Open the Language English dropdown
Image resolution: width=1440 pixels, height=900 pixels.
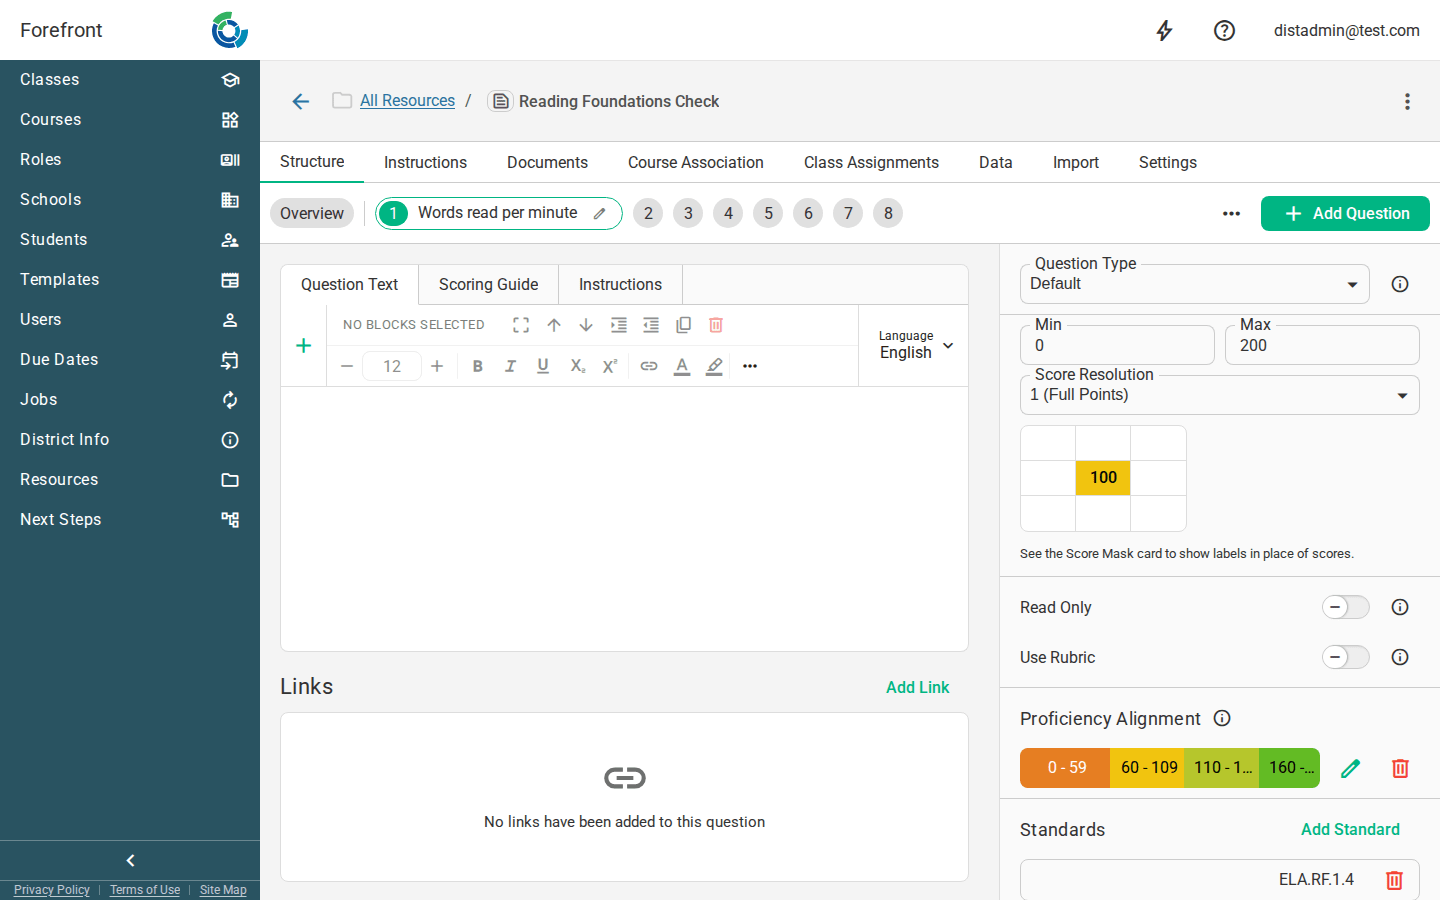point(915,345)
